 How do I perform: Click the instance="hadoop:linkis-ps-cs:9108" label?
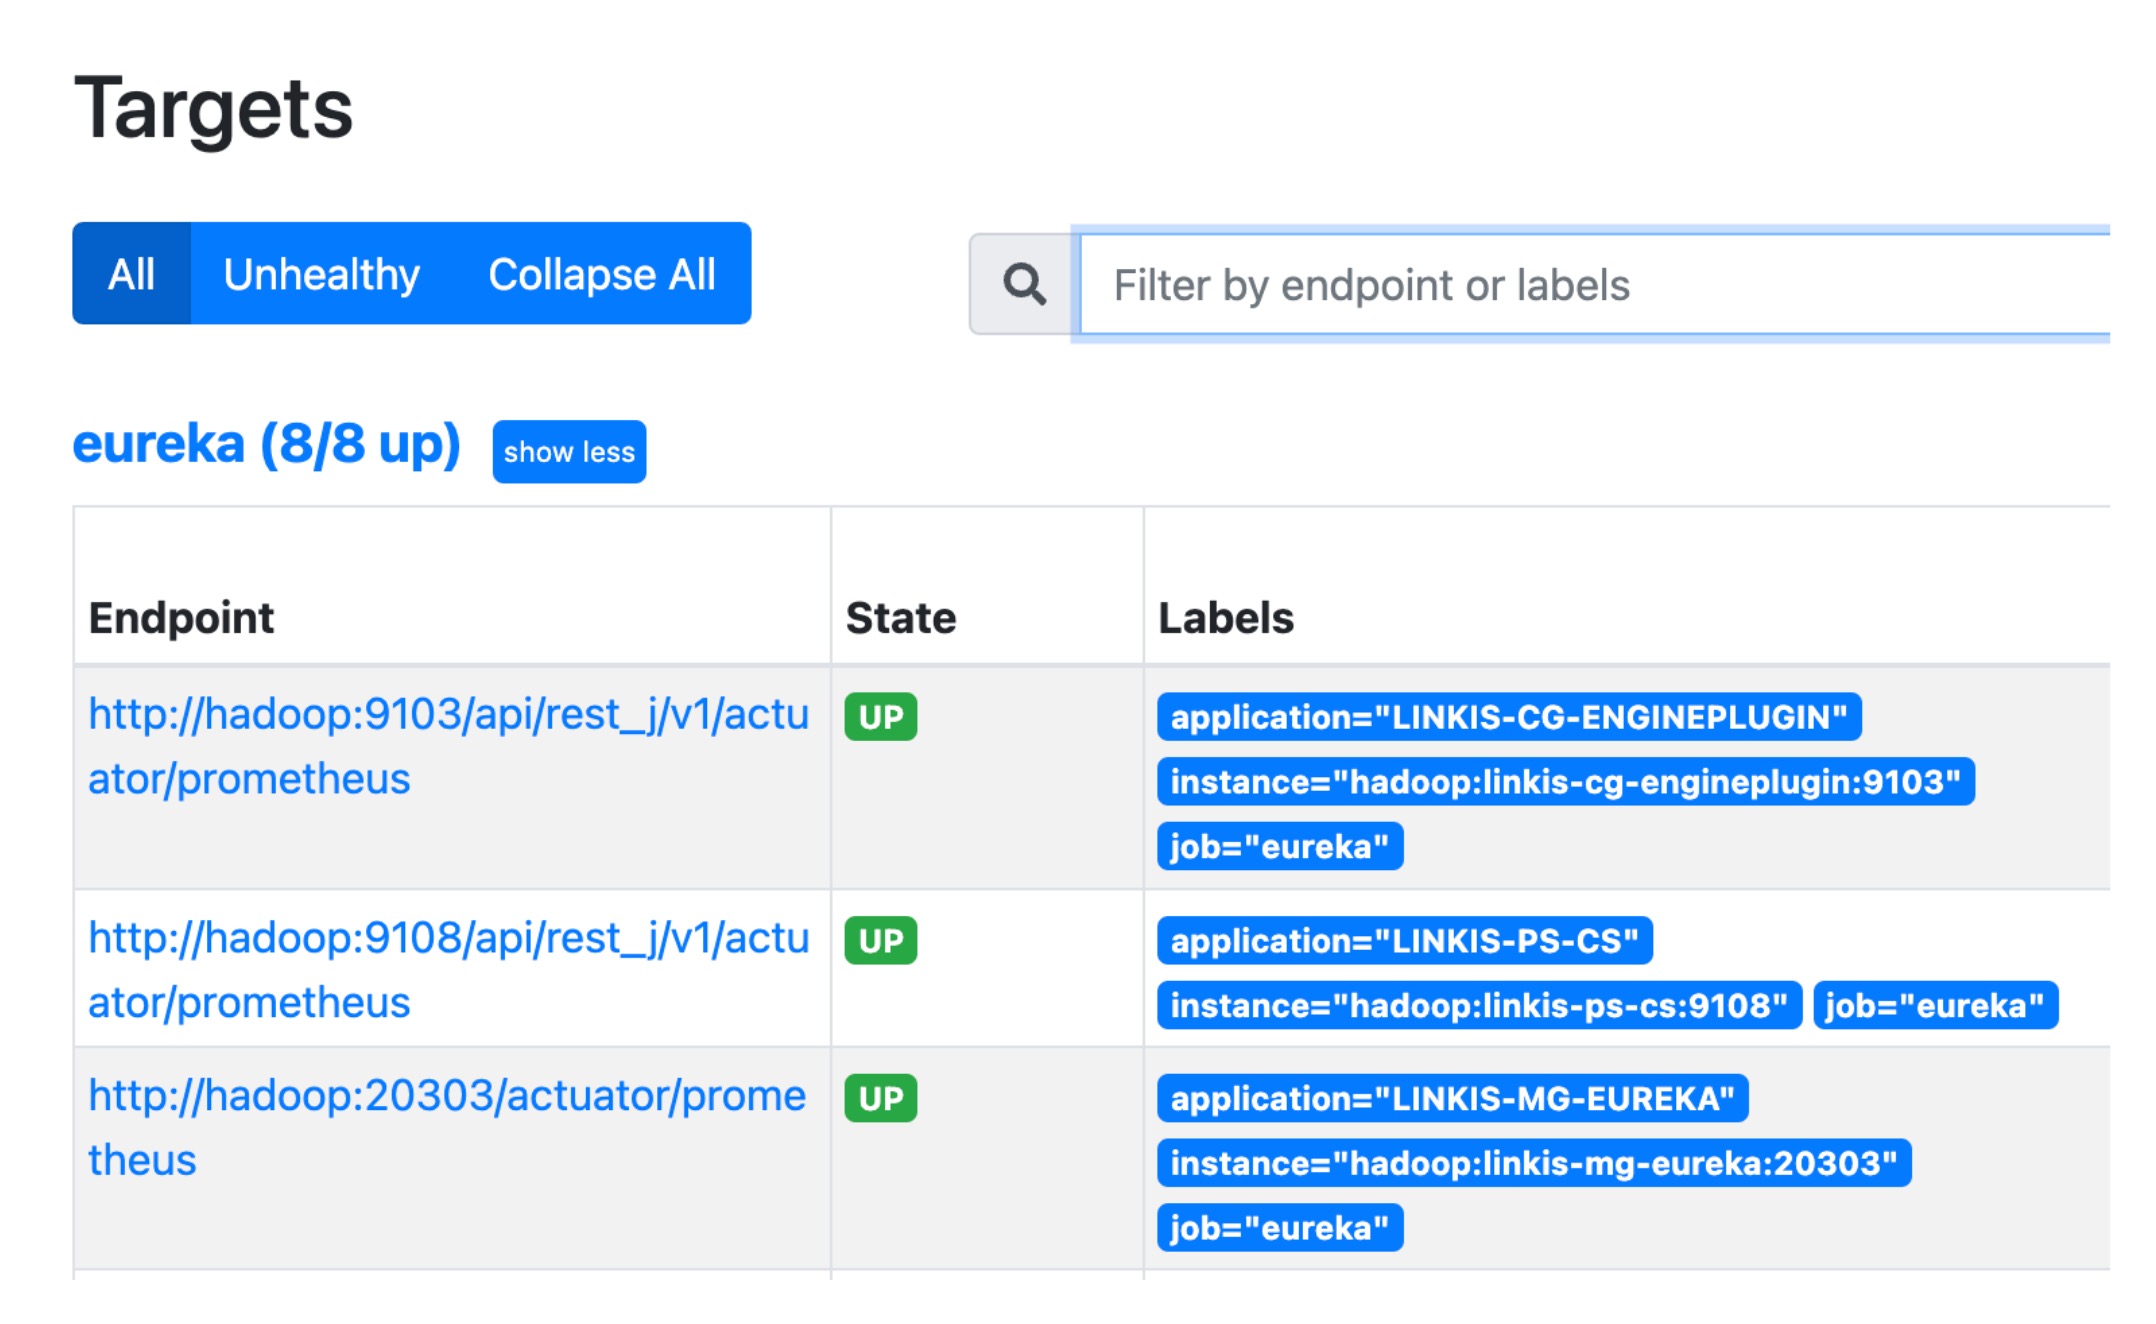tap(1478, 1006)
